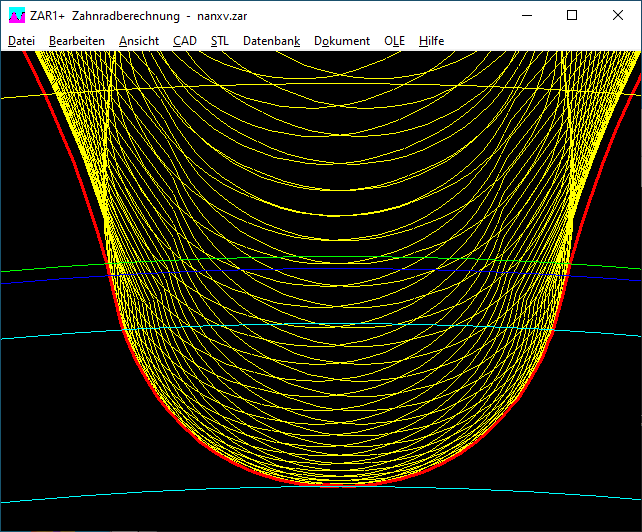Show the Hilfe menu
This screenshot has width=642, height=532.
coord(431,41)
